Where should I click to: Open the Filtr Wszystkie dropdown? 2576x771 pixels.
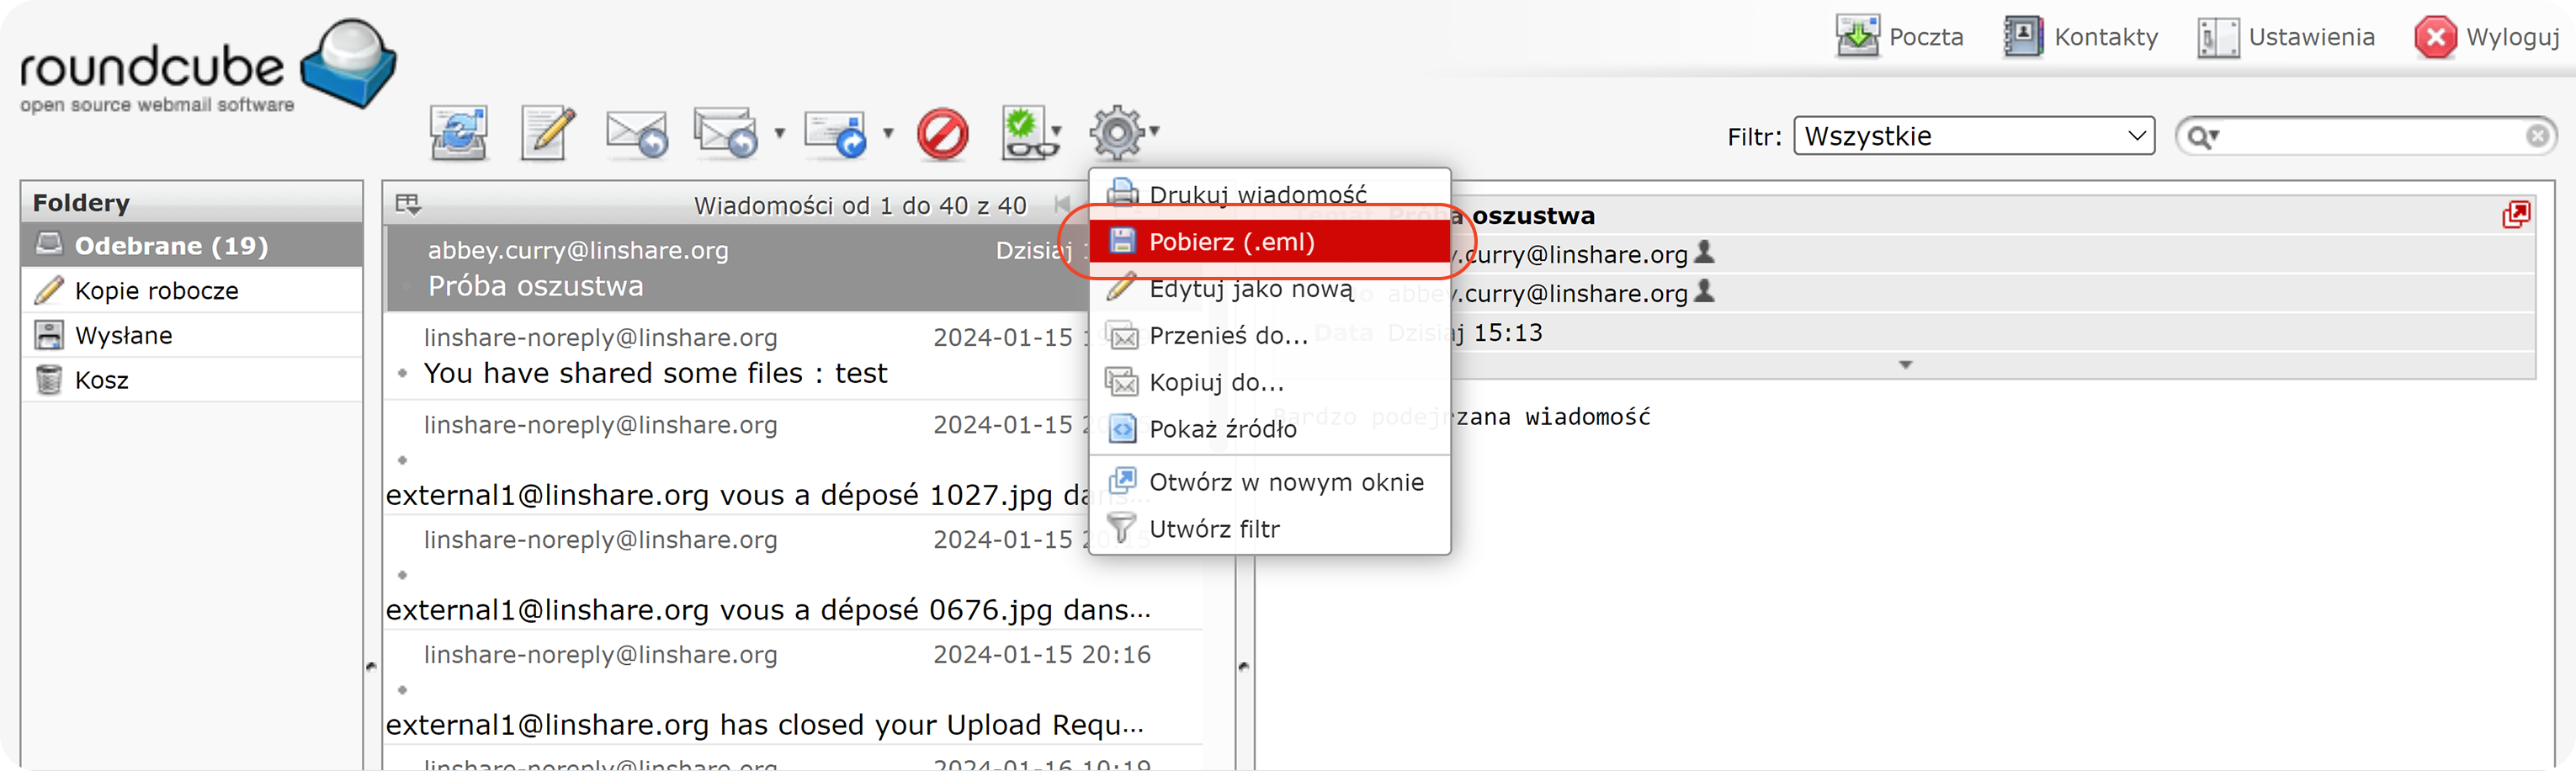[1973, 136]
